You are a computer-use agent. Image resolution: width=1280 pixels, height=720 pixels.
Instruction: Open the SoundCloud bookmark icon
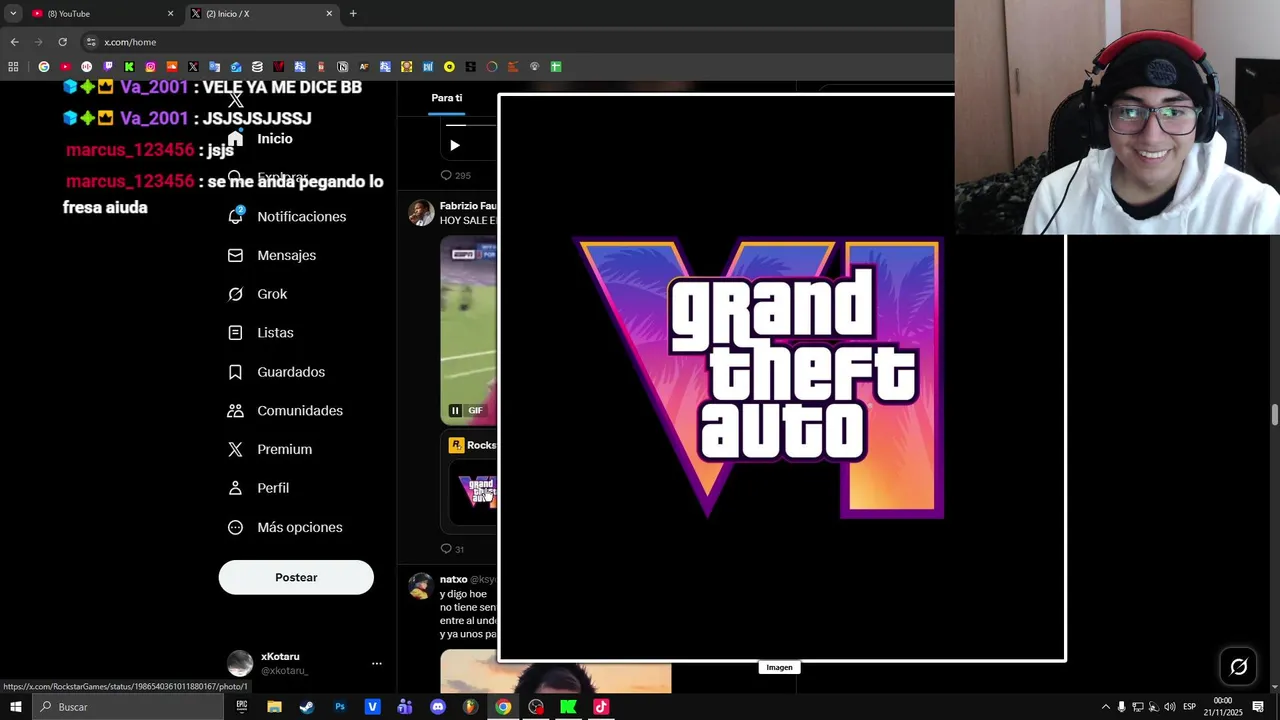click(172, 67)
